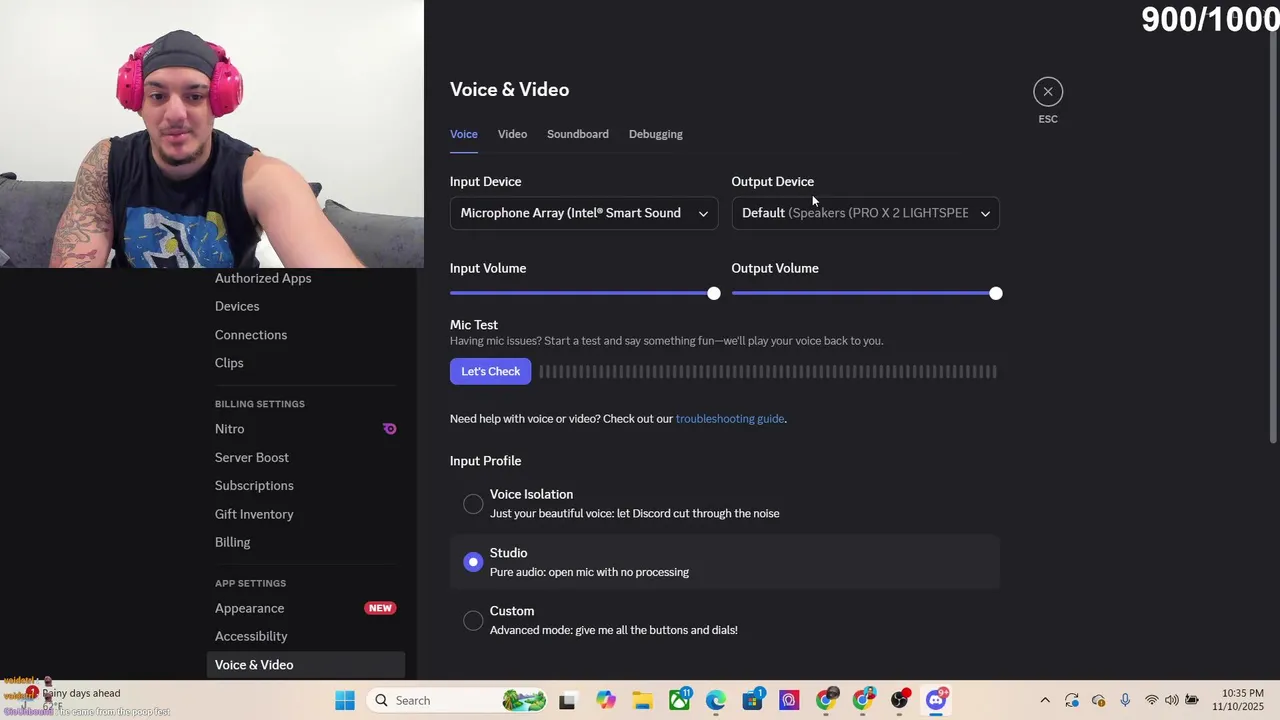1280x720 pixels.
Task: Click the Nitro badge icon in the sidebar
Action: tap(389, 429)
